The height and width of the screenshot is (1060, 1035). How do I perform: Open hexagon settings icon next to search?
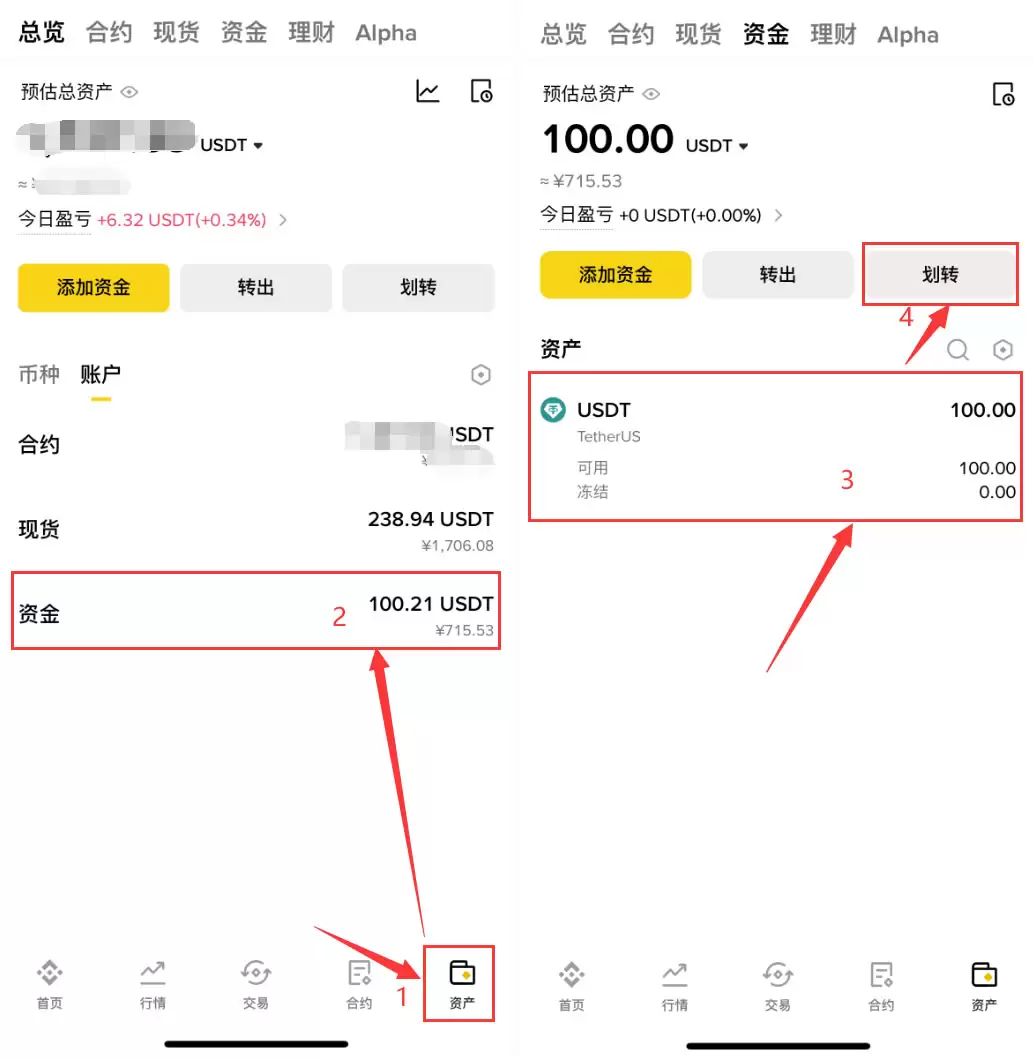tap(1003, 350)
